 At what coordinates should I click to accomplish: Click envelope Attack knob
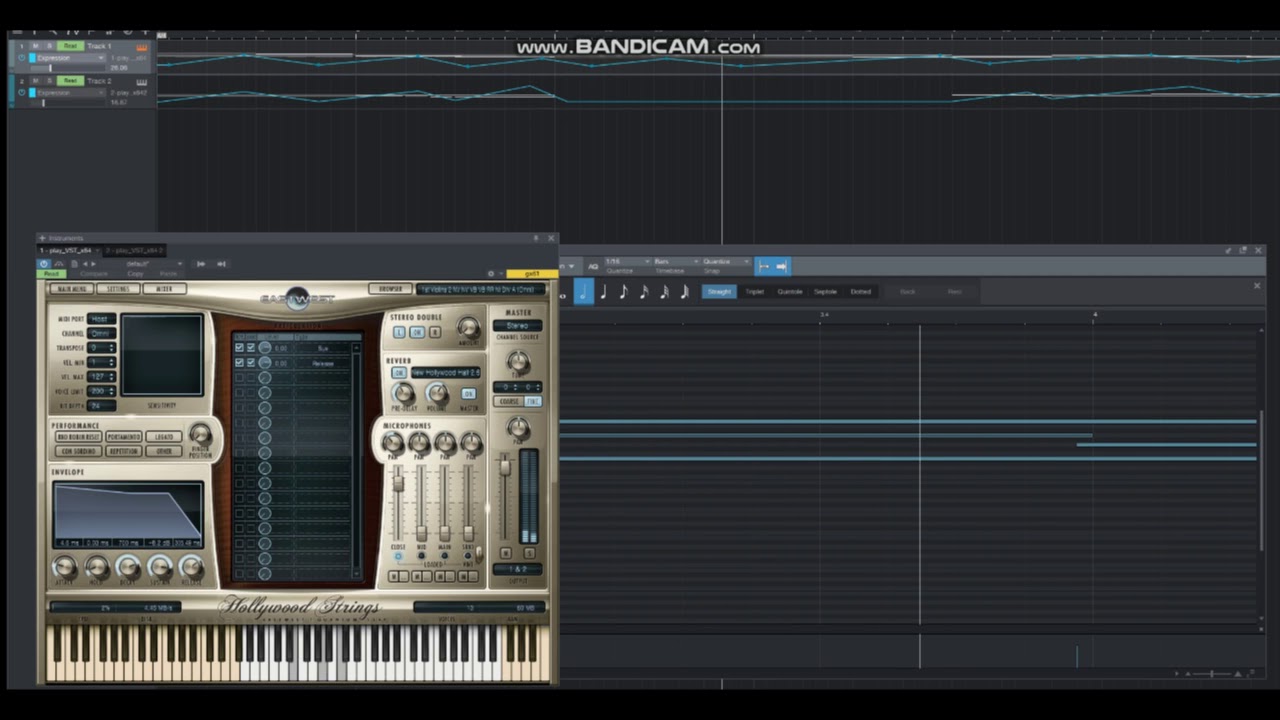pos(64,567)
